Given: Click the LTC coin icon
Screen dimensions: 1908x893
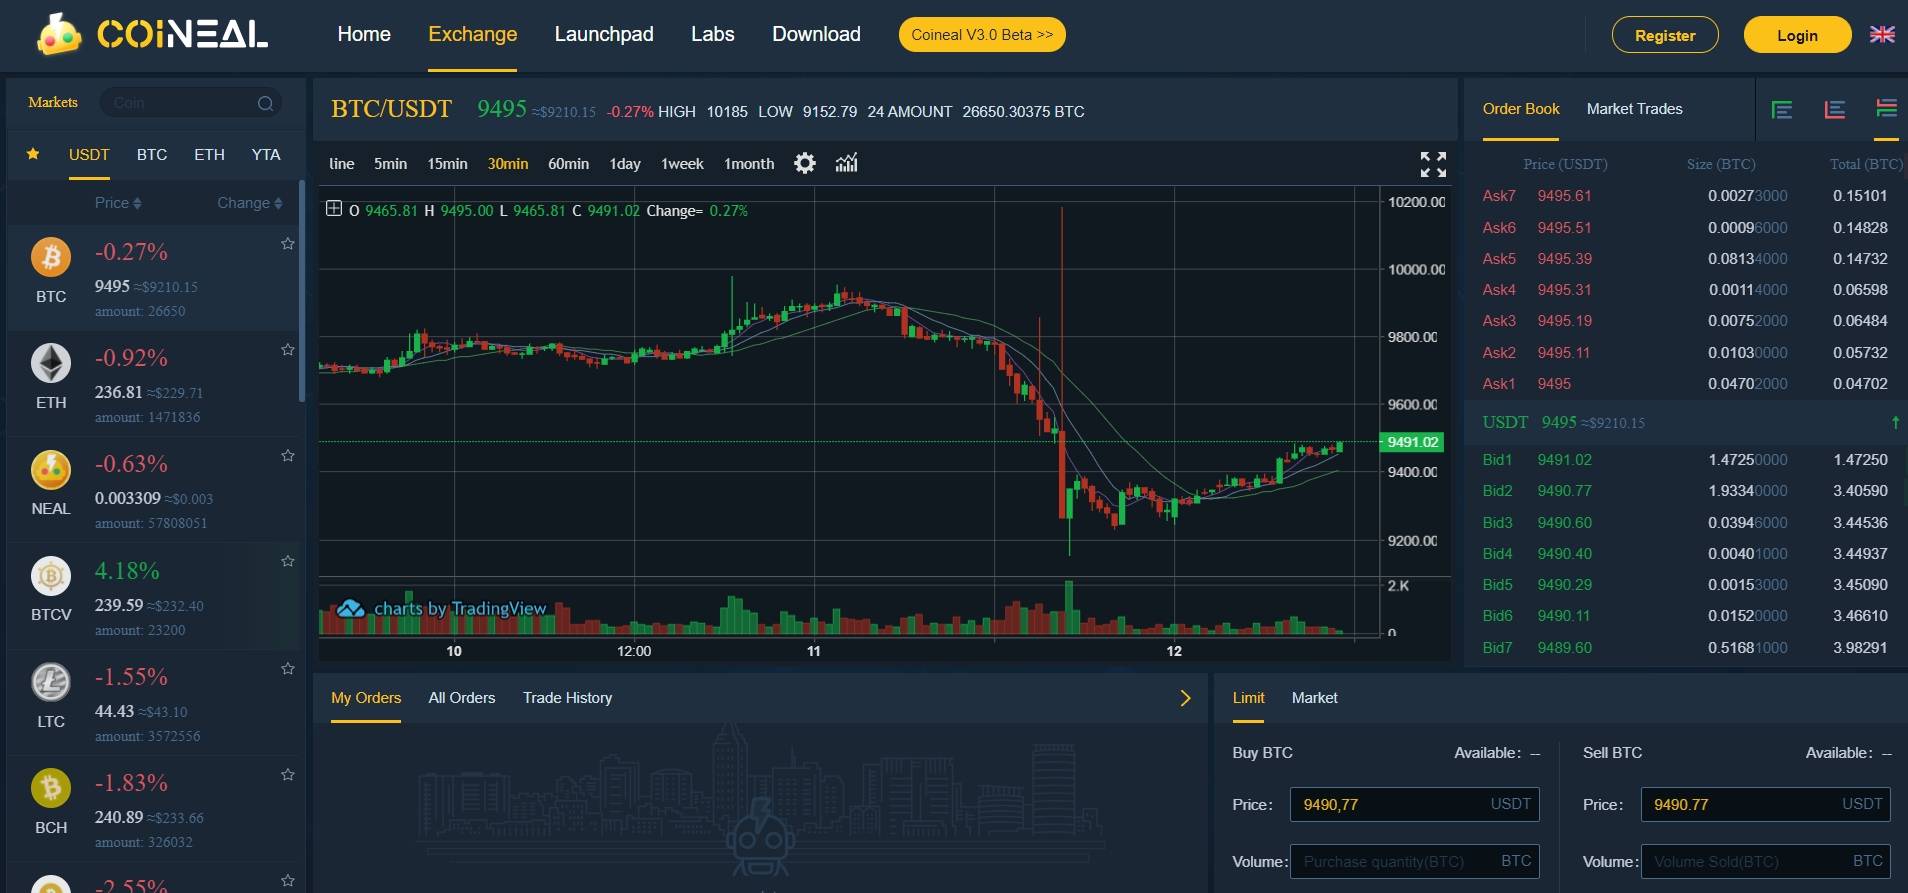Looking at the screenshot, I should (x=51, y=682).
